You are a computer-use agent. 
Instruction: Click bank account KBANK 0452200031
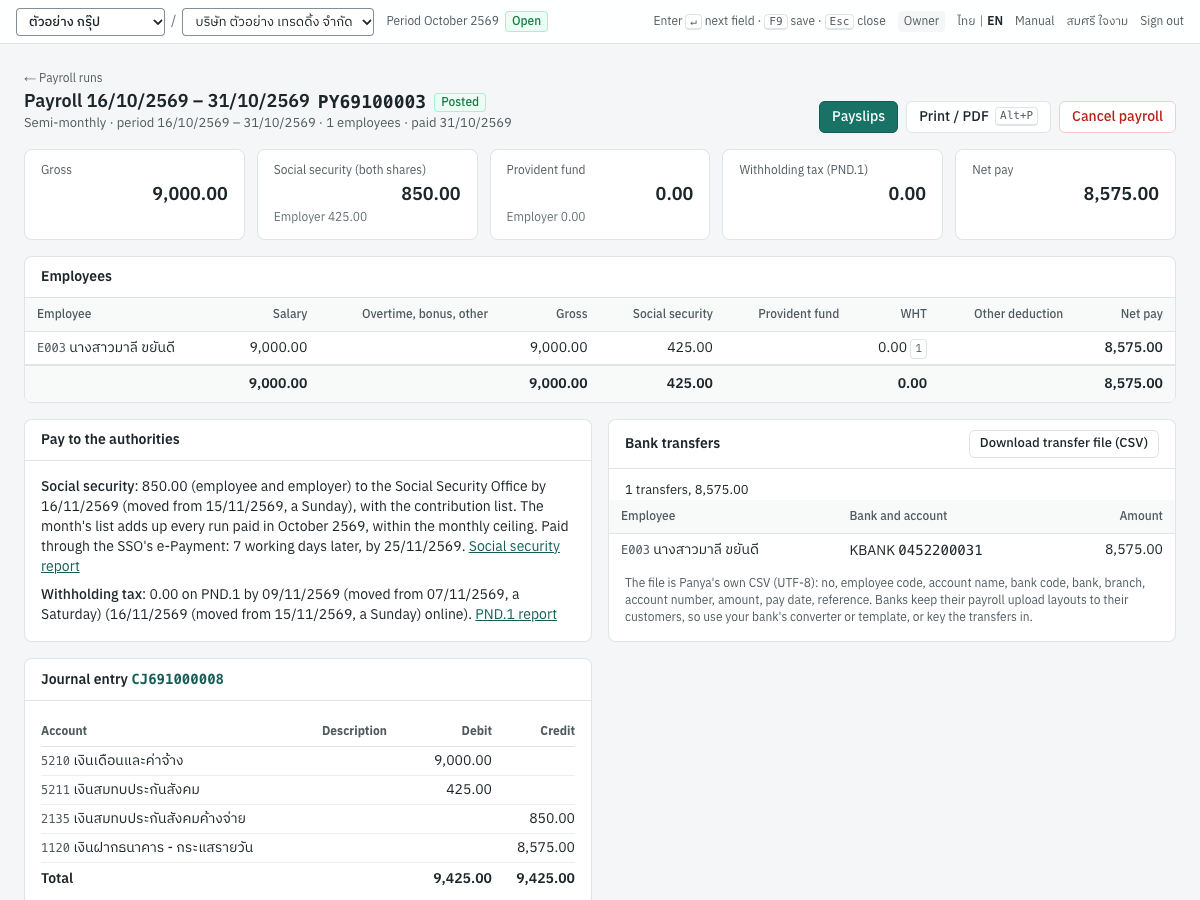(x=916, y=550)
